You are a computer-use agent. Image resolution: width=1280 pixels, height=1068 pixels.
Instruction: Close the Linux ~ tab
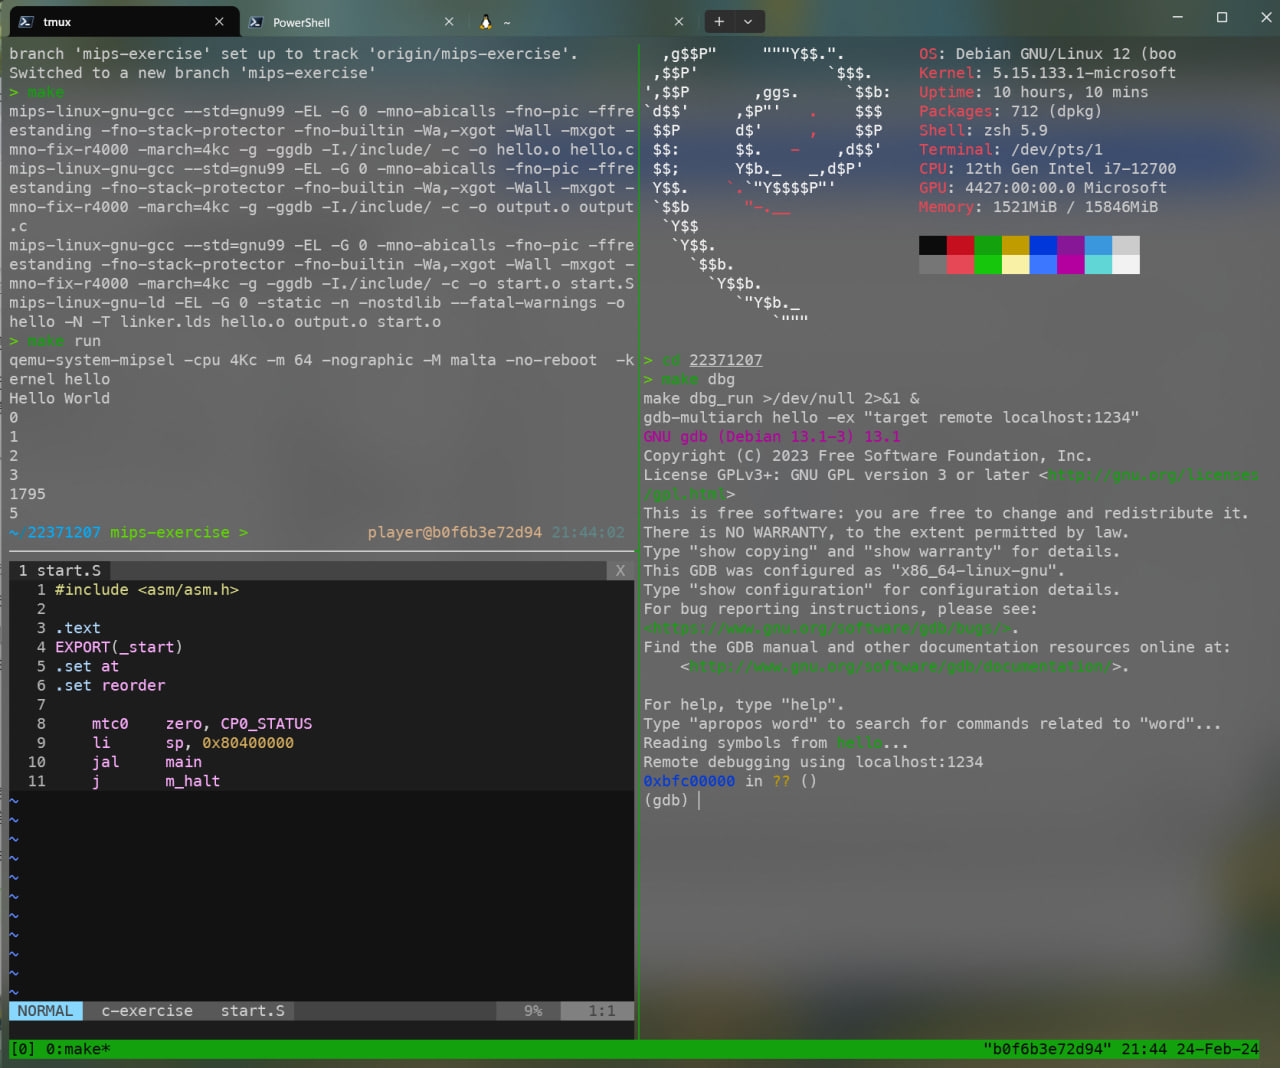coord(679,21)
